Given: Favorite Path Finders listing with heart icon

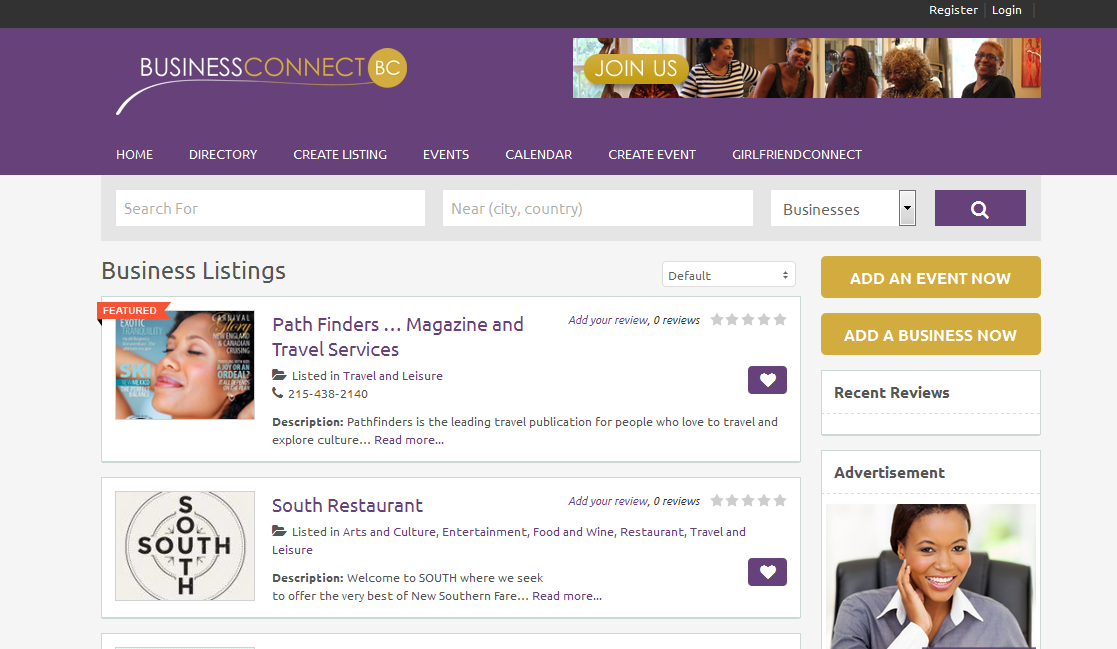Looking at the screenshot, I should click(x=767, y=380).
